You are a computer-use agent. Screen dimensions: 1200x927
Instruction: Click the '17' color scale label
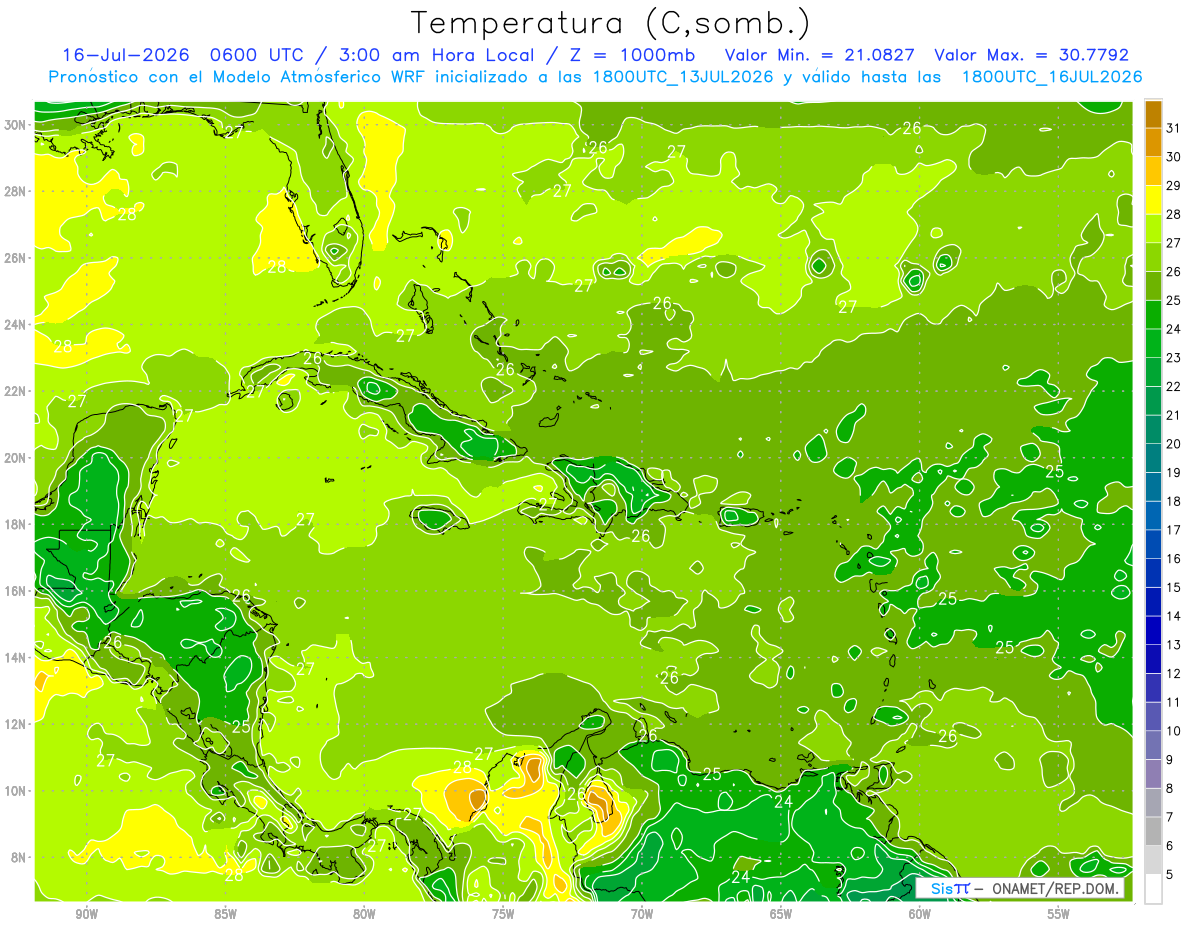(1174, 530)
